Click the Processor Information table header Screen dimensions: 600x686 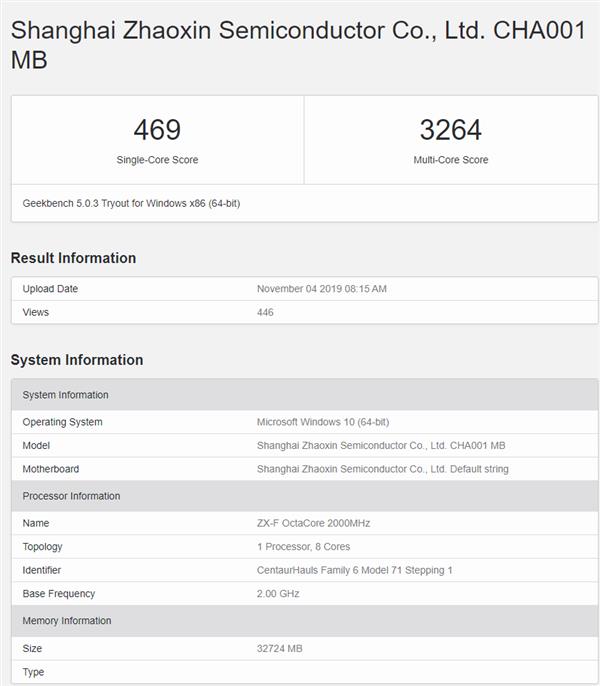click(x=71, y=496)
